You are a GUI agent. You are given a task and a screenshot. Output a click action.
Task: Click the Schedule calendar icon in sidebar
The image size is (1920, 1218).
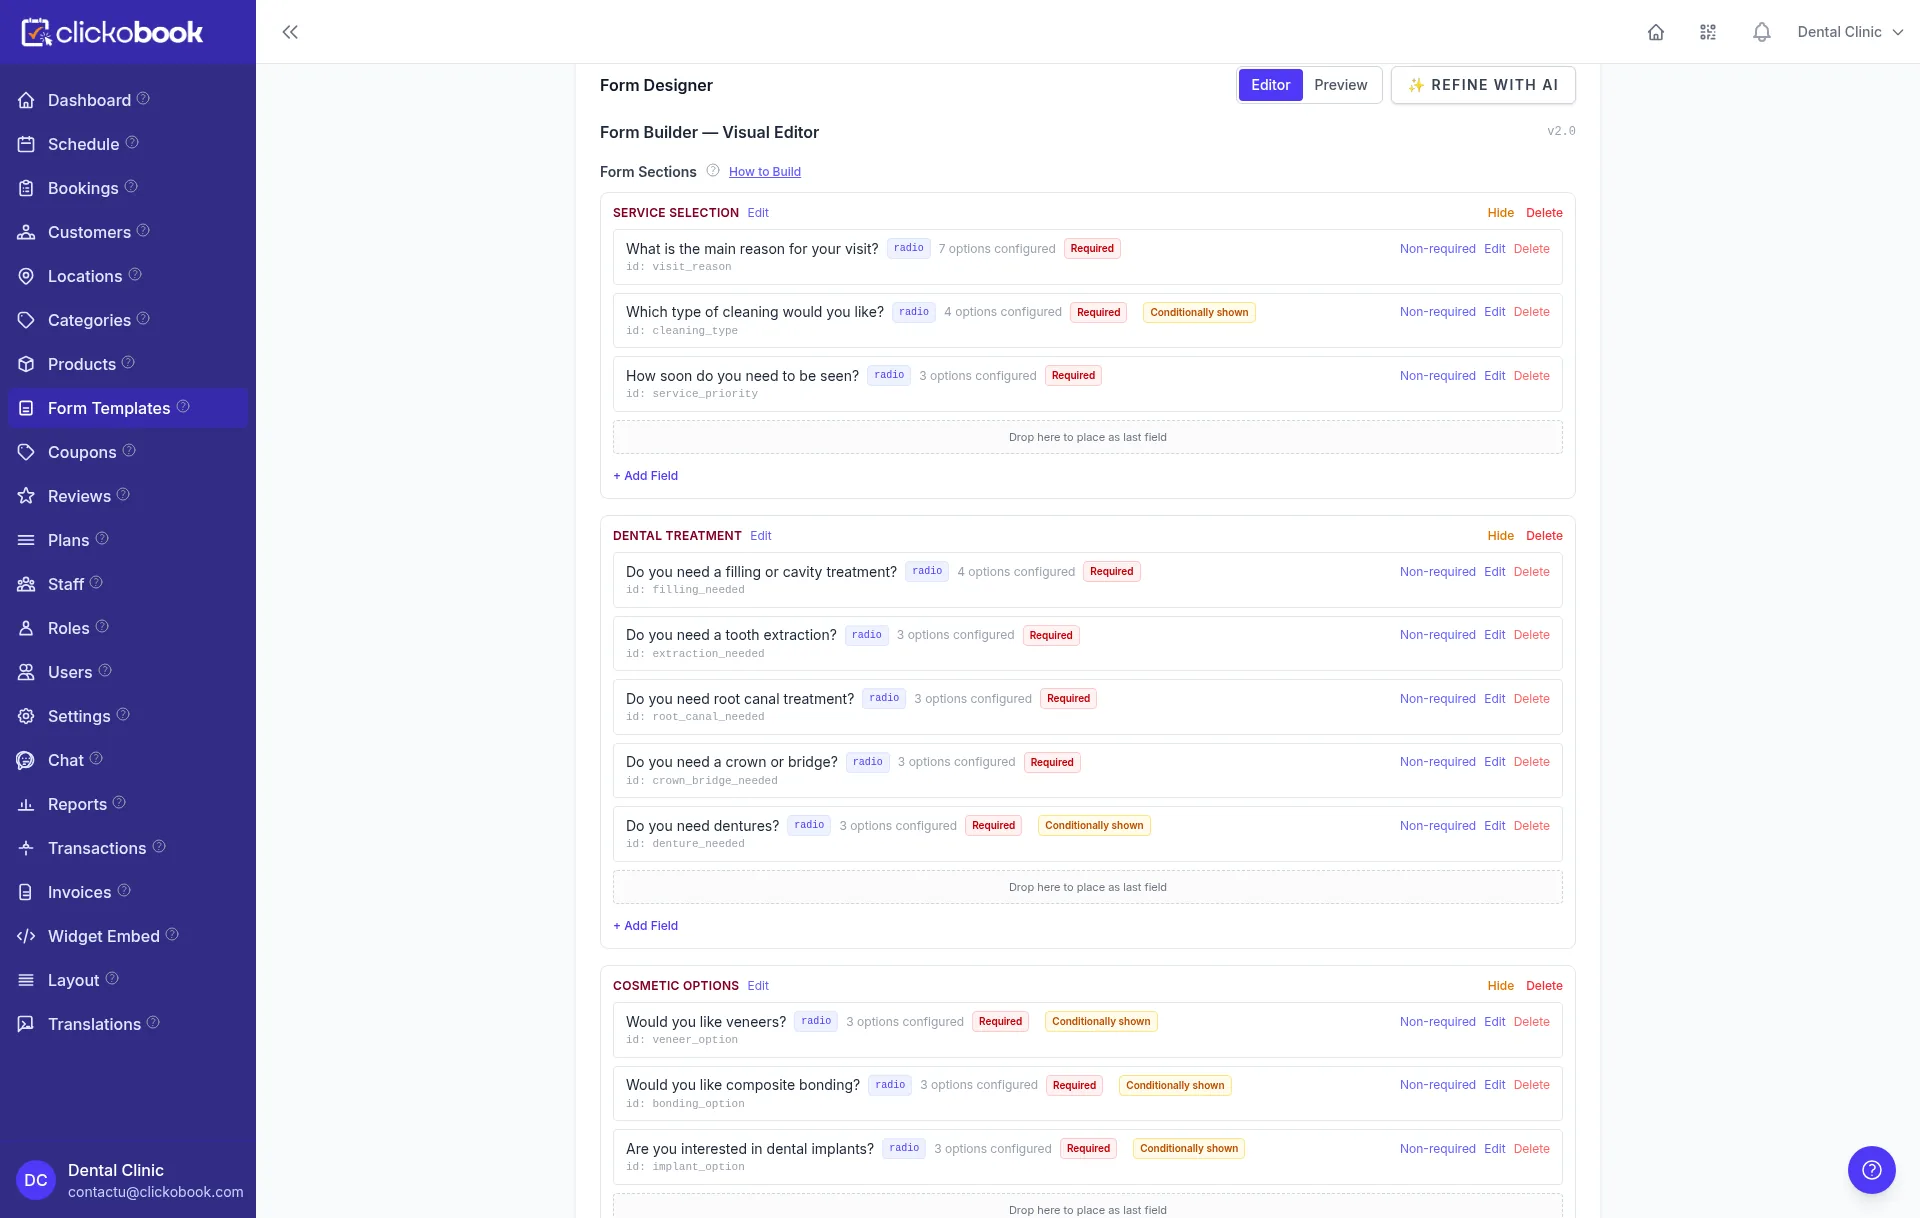pyautogui.click(x=26, y=144)
